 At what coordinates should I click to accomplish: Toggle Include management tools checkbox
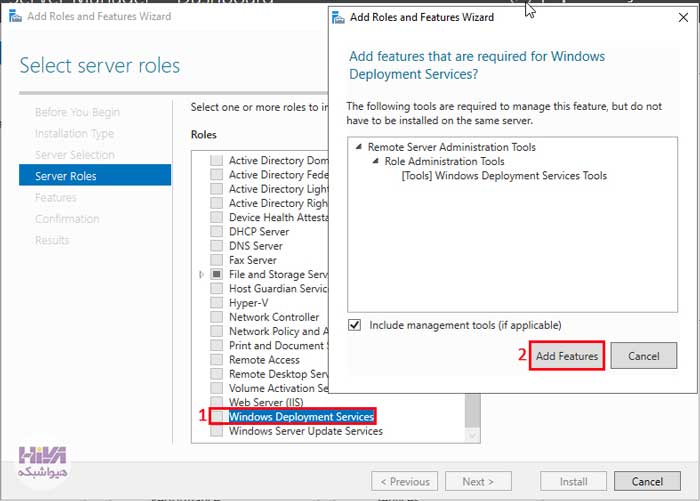(x=354, y=325)
